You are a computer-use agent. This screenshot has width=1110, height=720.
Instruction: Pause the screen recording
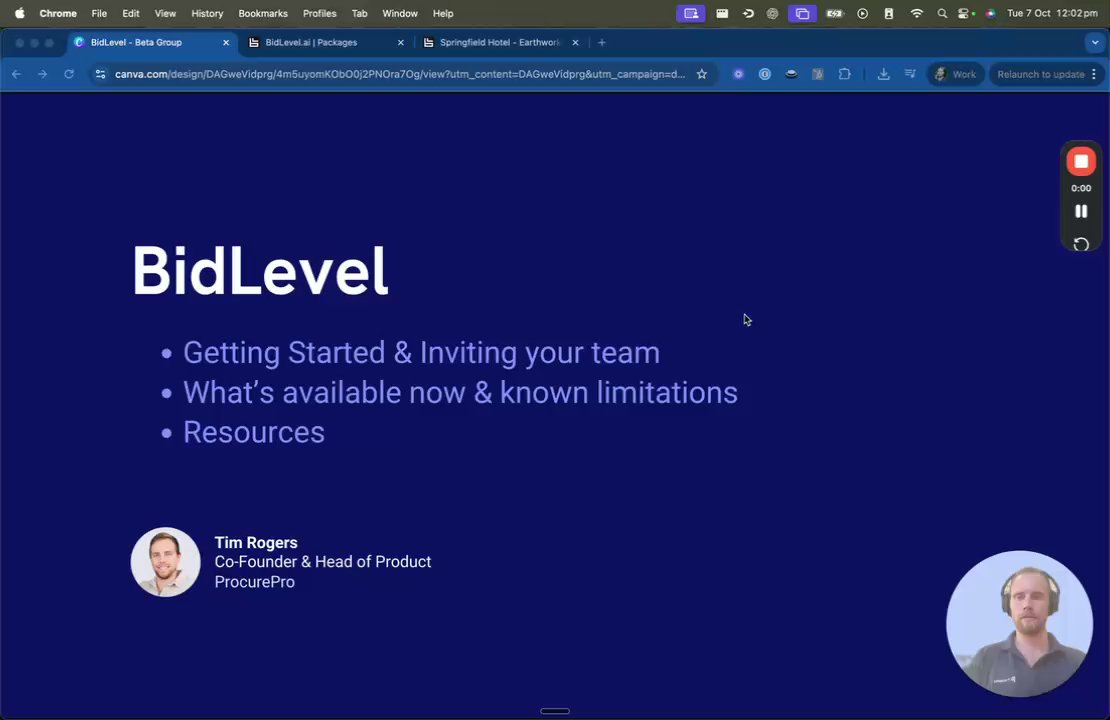1081,211
